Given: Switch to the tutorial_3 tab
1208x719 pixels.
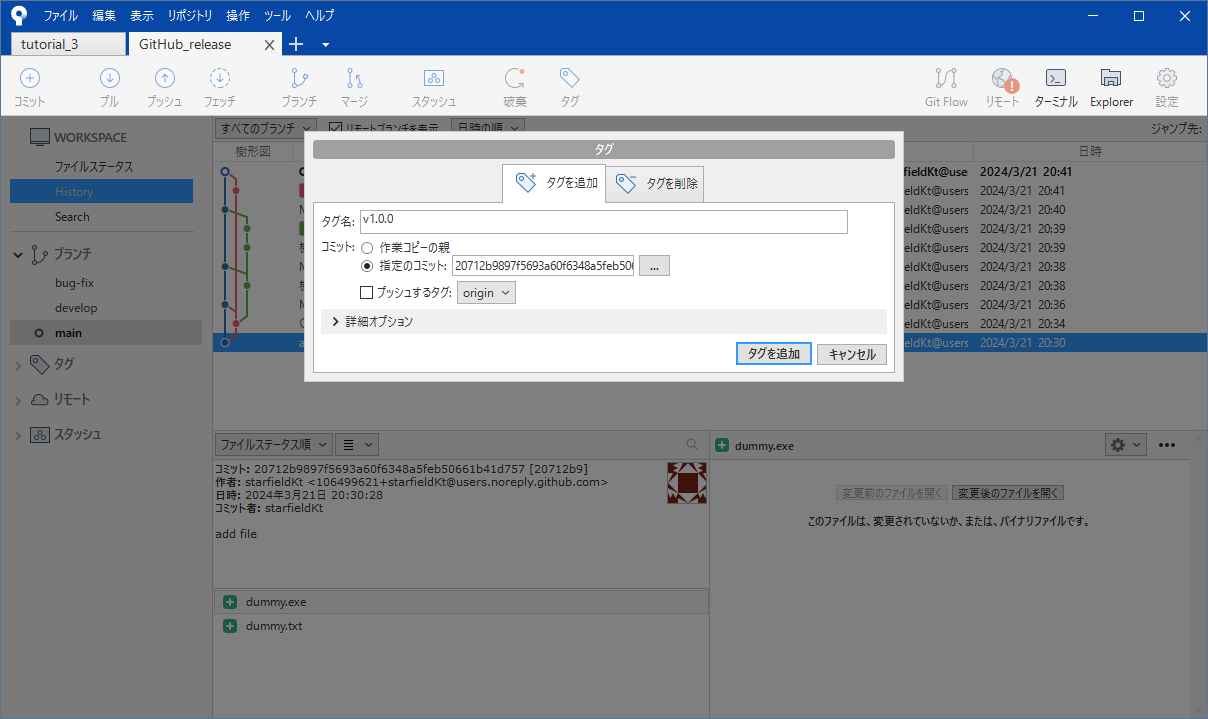Looking at the screenshot, I should (69, 44).
